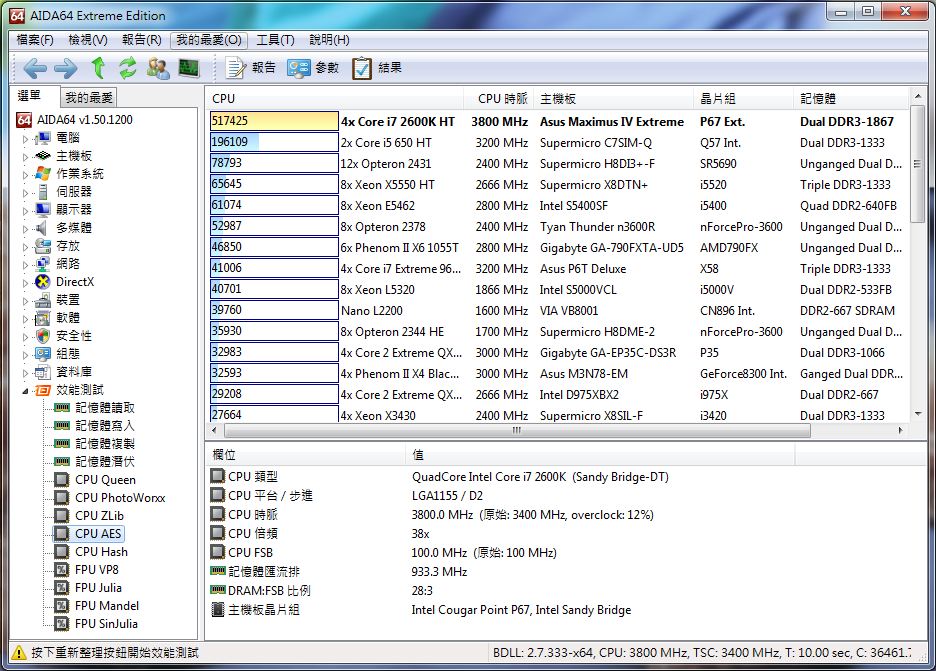The height and width of the screenshot is (671, 936).
Task: Select the CPU ZLib benchmark icon
Action: point(61,515)
